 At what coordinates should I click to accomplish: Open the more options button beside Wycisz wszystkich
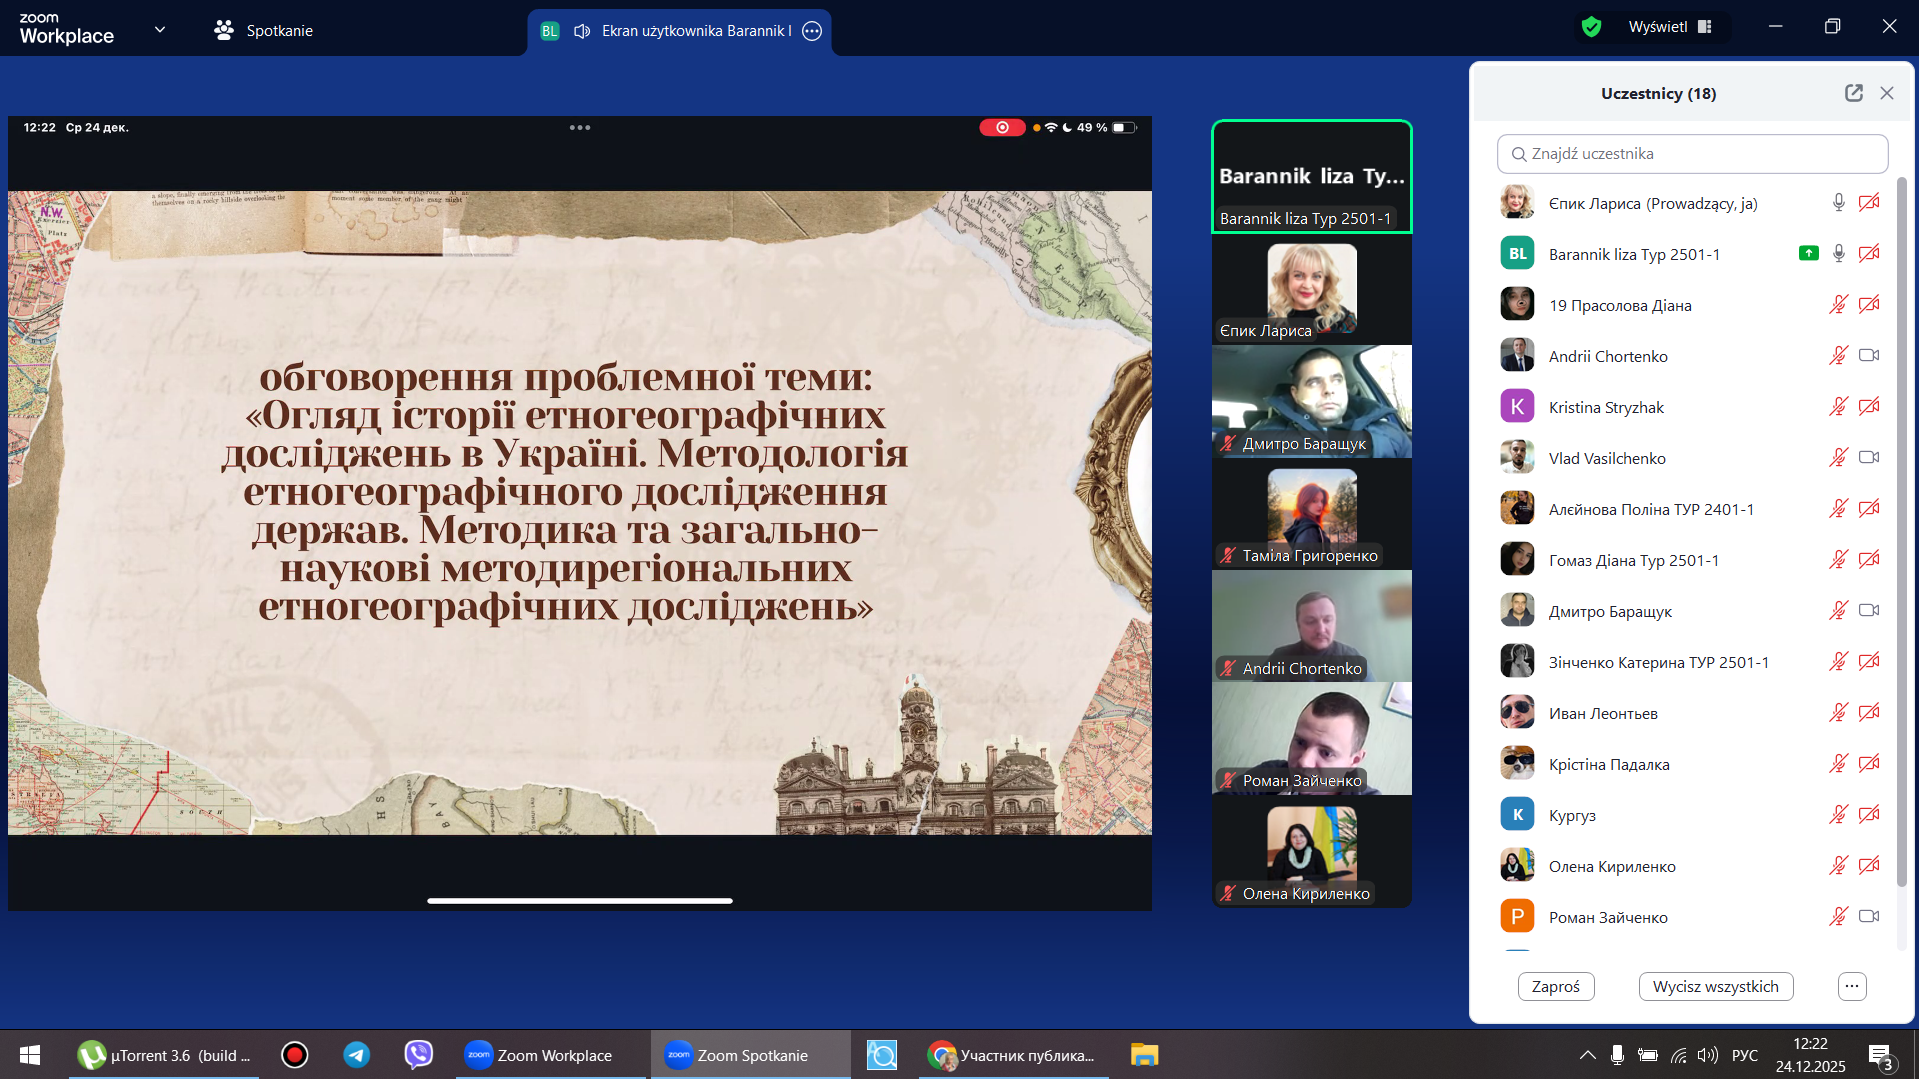(1851, 986)
